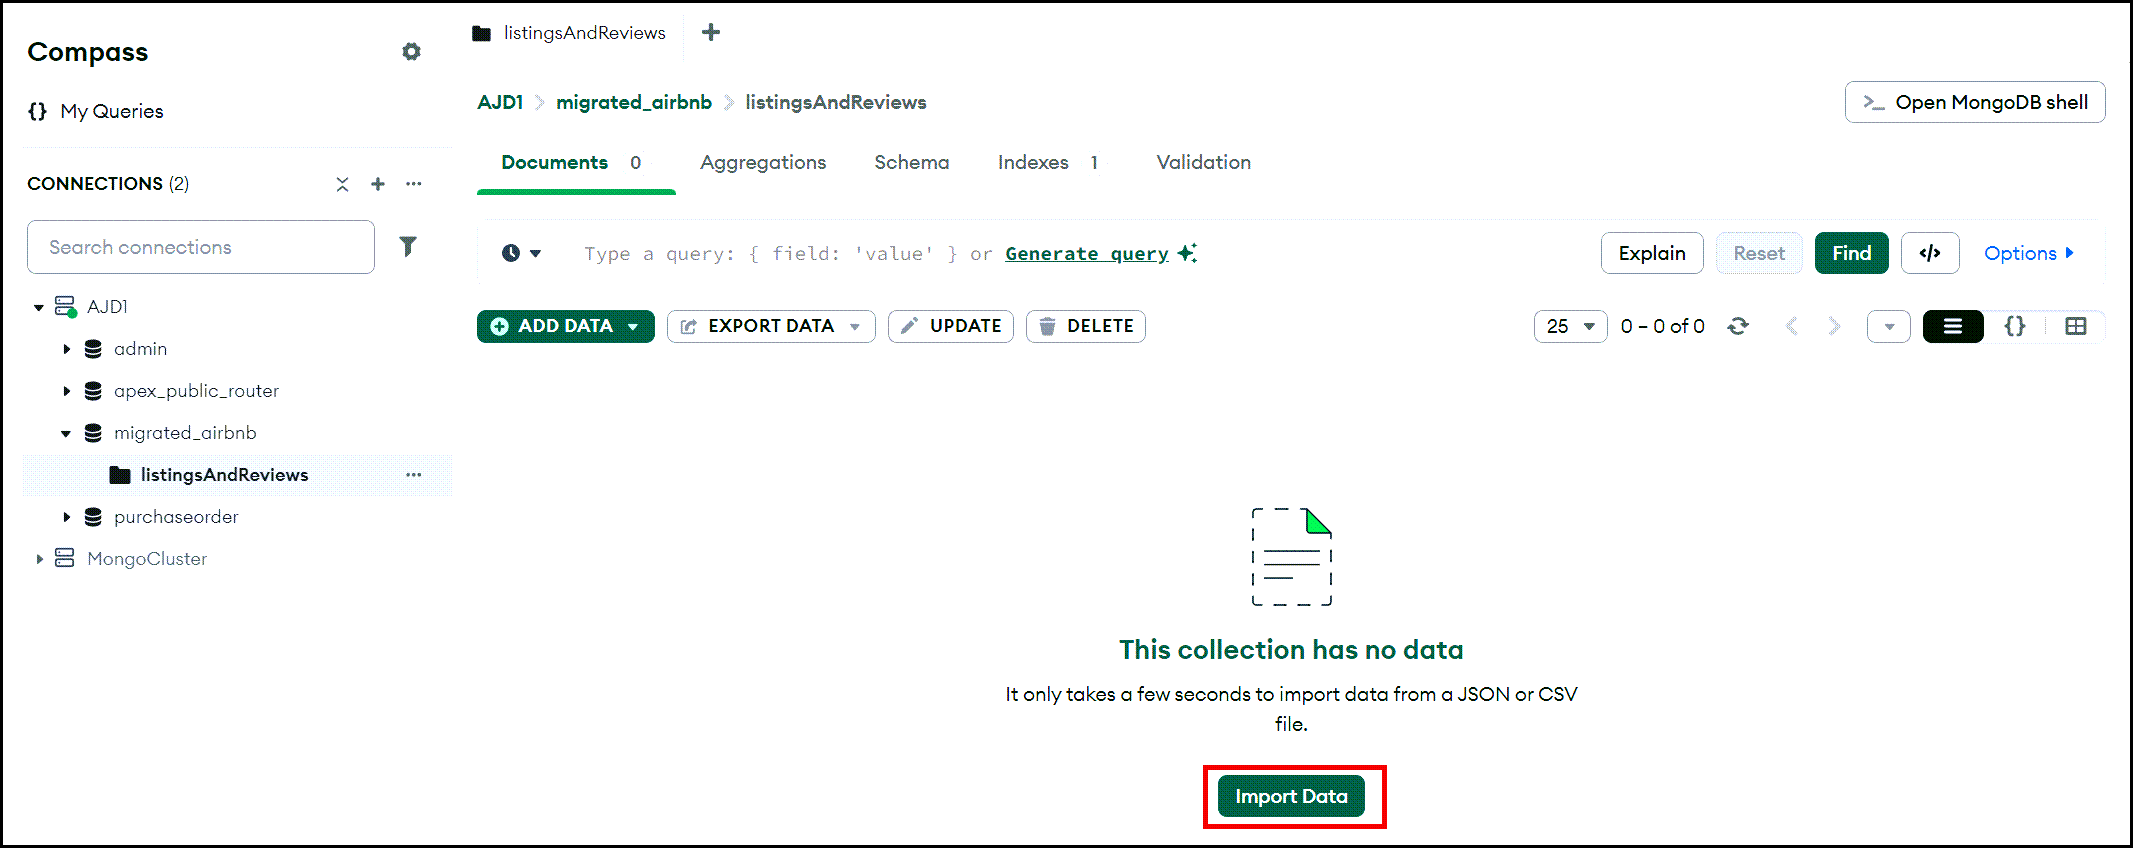
Task: Select the Indexes tab
Action: pos(1048,163)
